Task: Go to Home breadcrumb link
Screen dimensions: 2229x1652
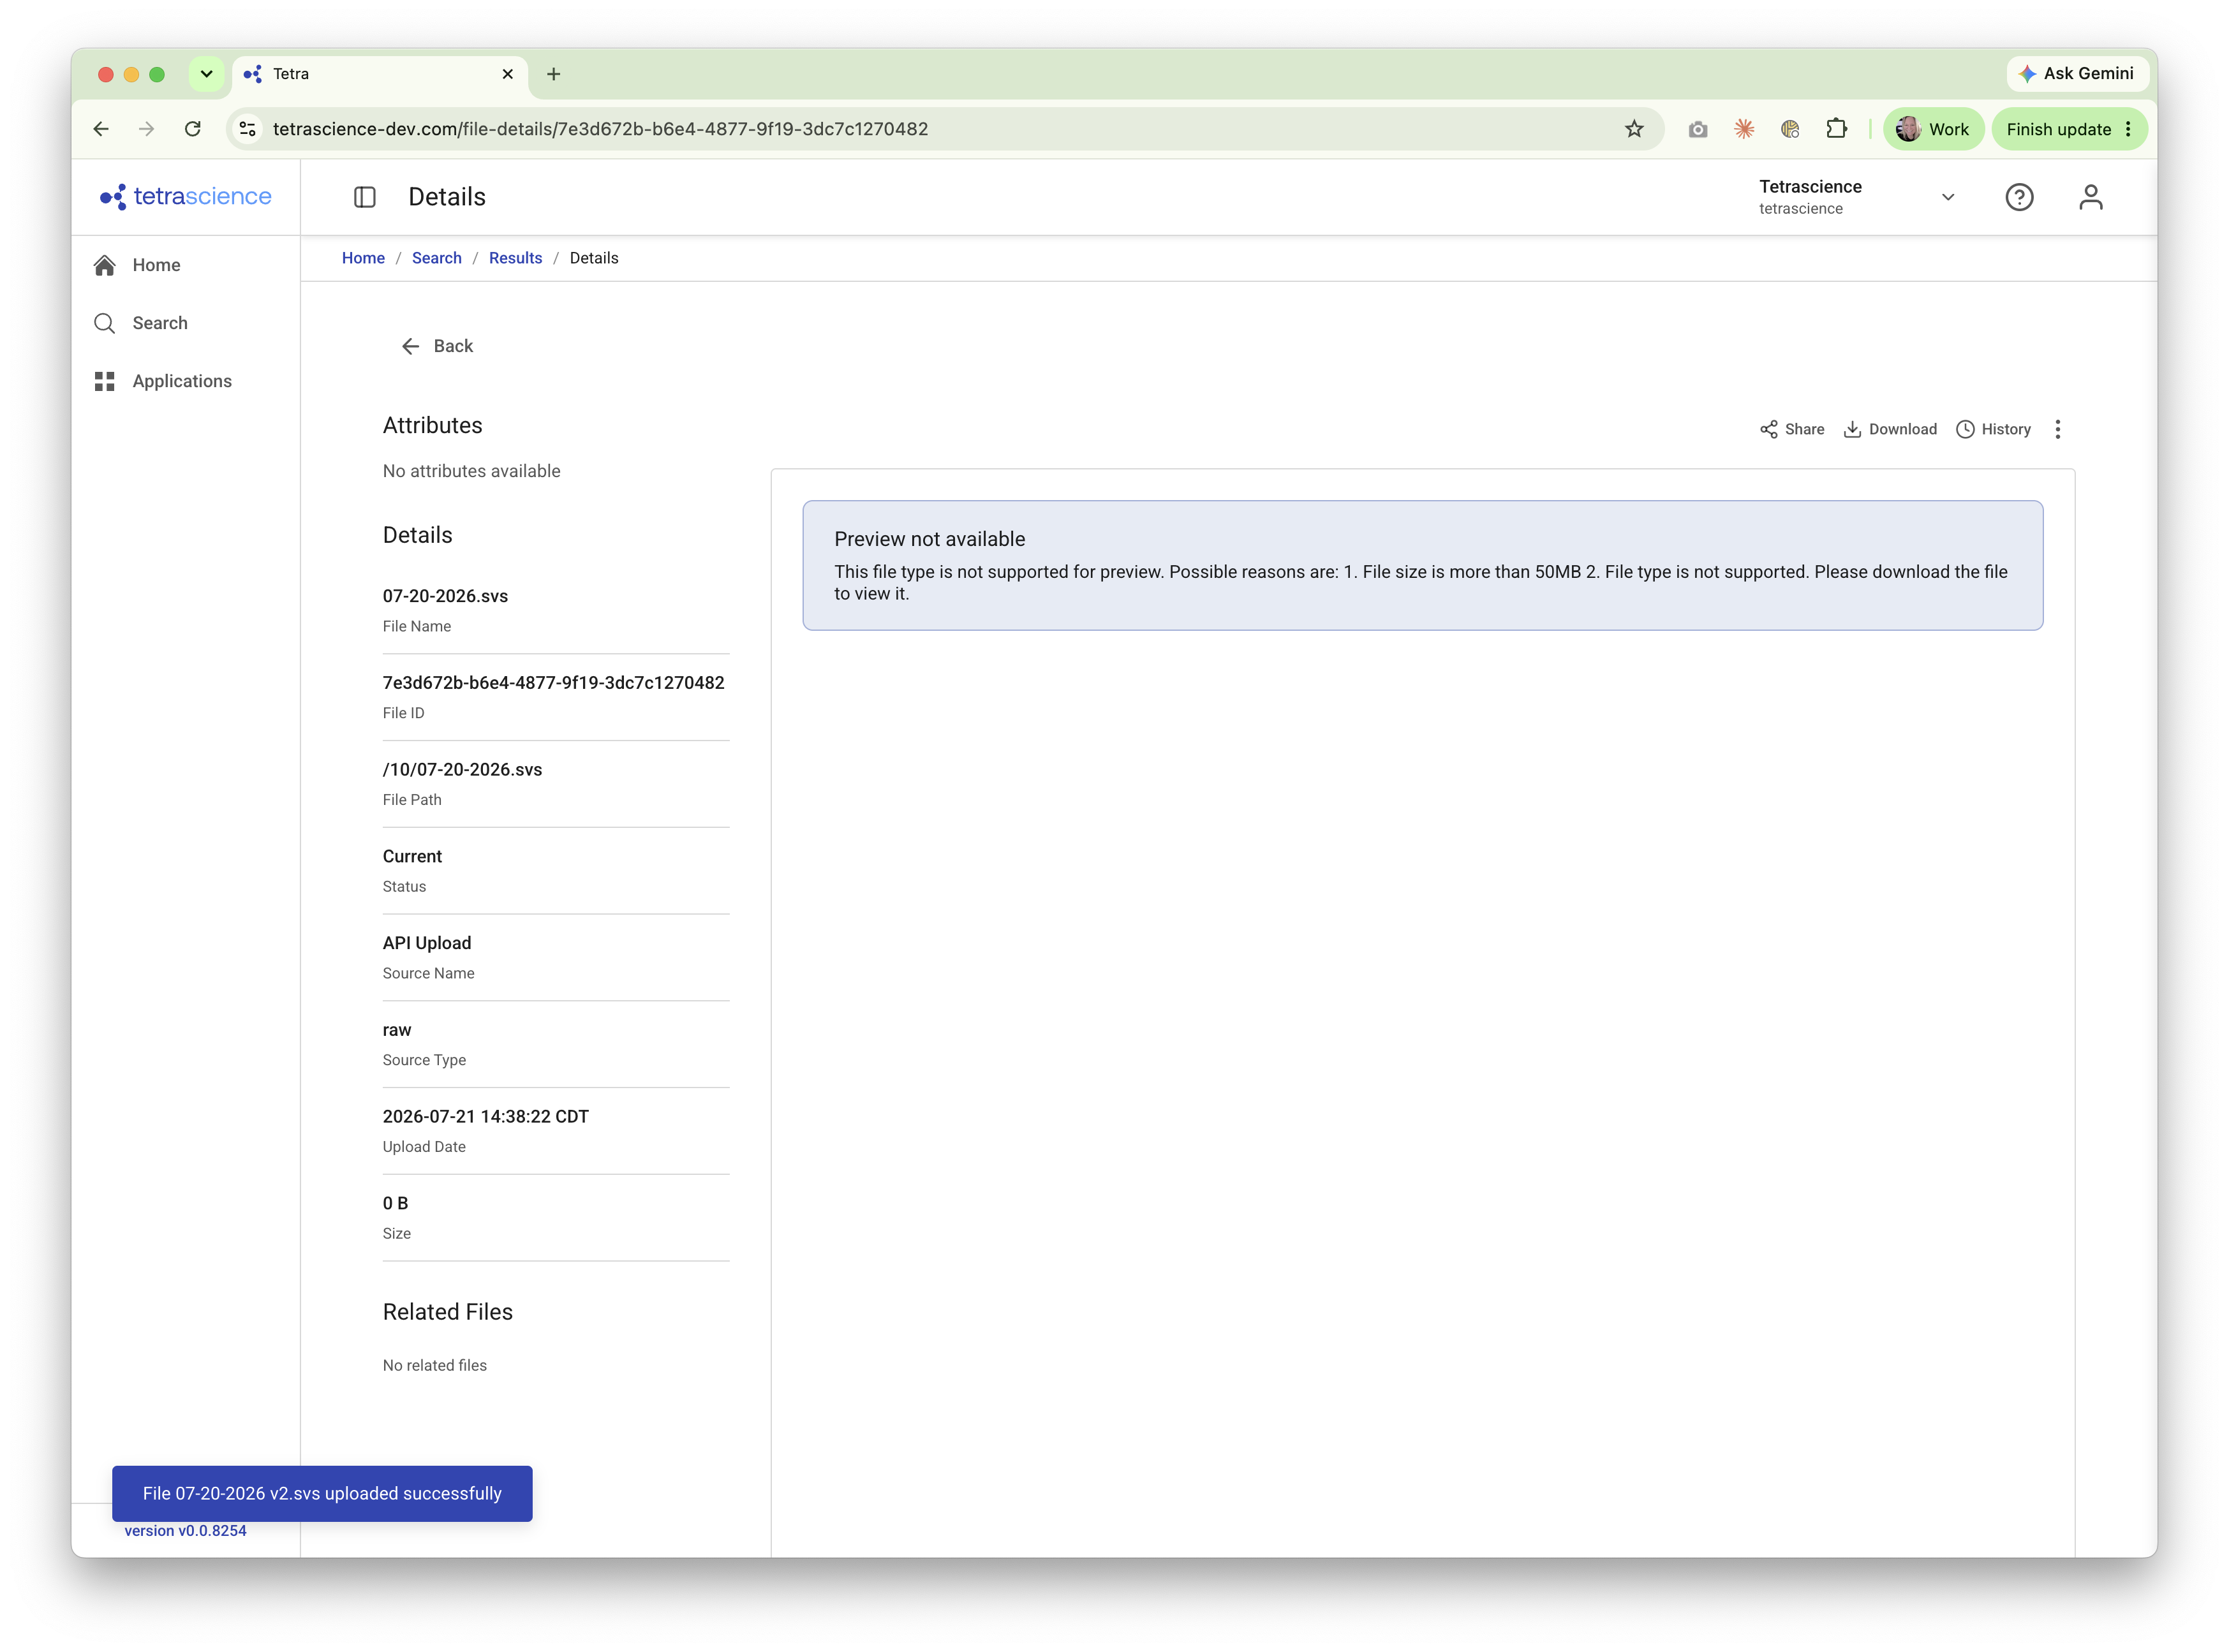Action: tap(363, 258)
